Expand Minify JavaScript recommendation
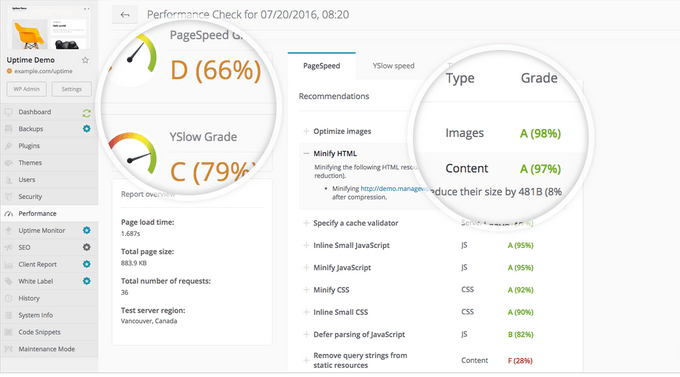 pyautogui.click(x=306, y=267)
